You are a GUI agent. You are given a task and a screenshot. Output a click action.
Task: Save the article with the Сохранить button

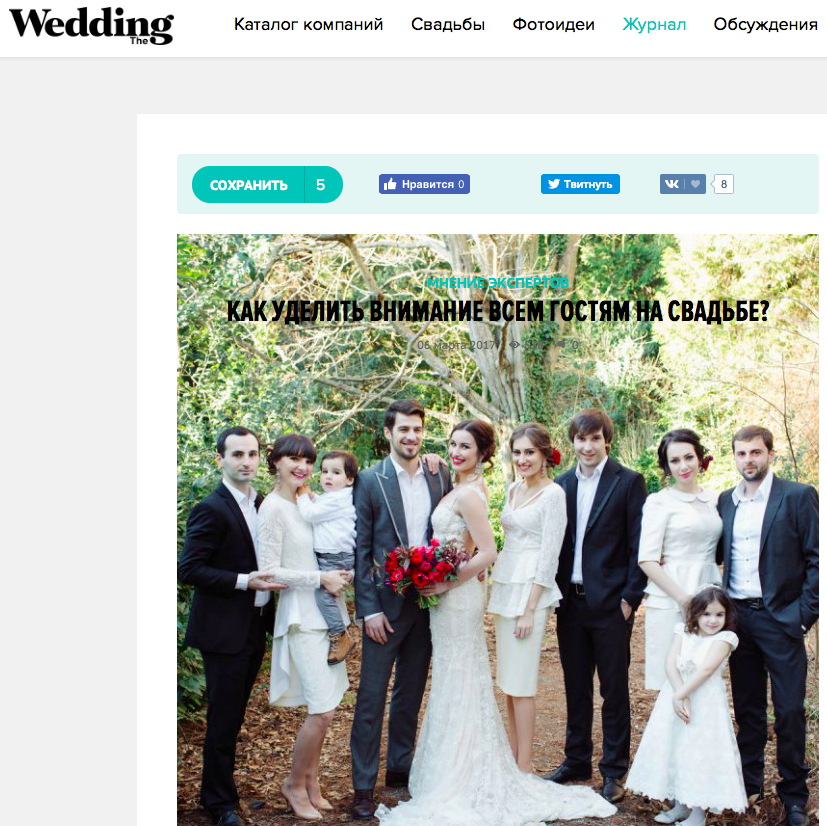248,185
